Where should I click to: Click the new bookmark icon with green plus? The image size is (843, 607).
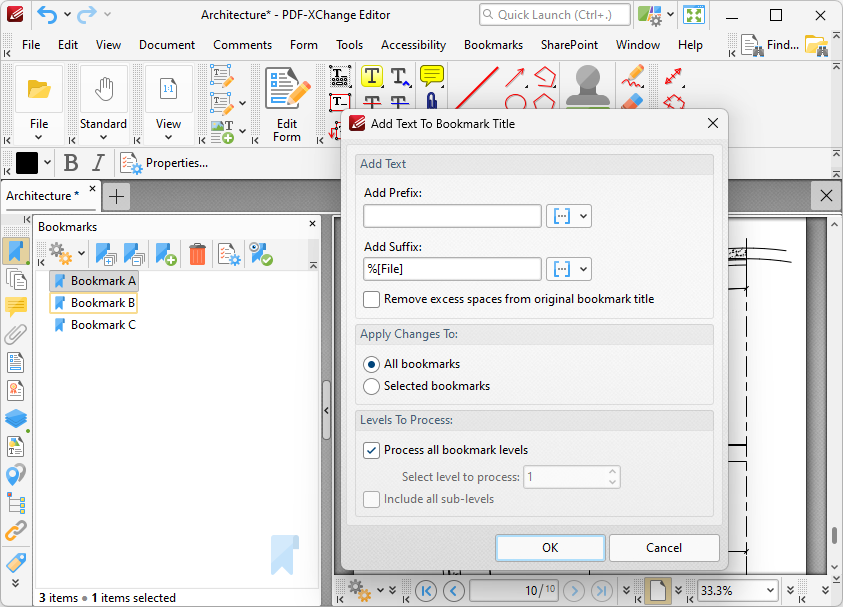click(x=166, y=255)
